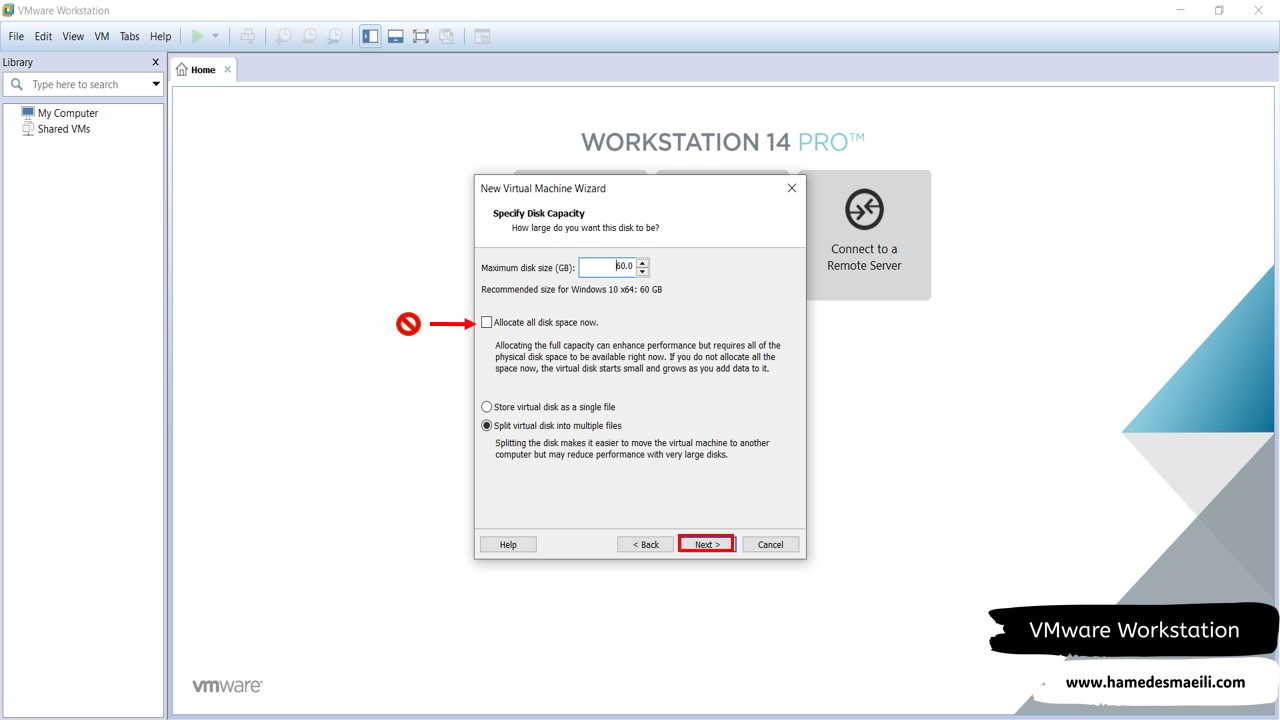
Task: Select My Computer in the Library tree
Action: [68, 113]
